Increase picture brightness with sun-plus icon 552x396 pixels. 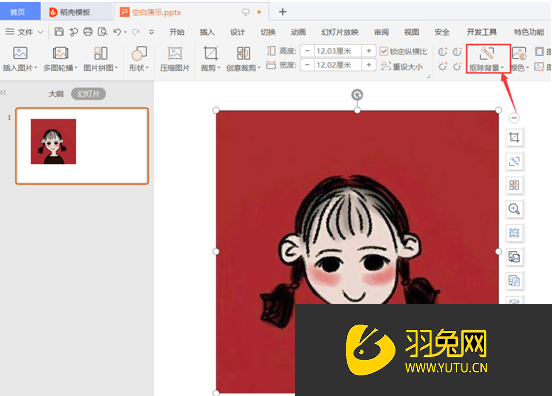tap(443, 66)
